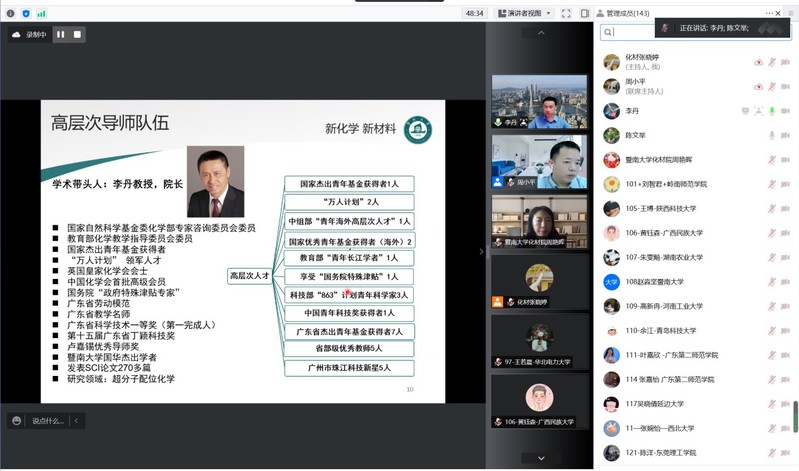Collapse video strip with side arrow
The image size is (799, 471).
(x=485, y=251)
